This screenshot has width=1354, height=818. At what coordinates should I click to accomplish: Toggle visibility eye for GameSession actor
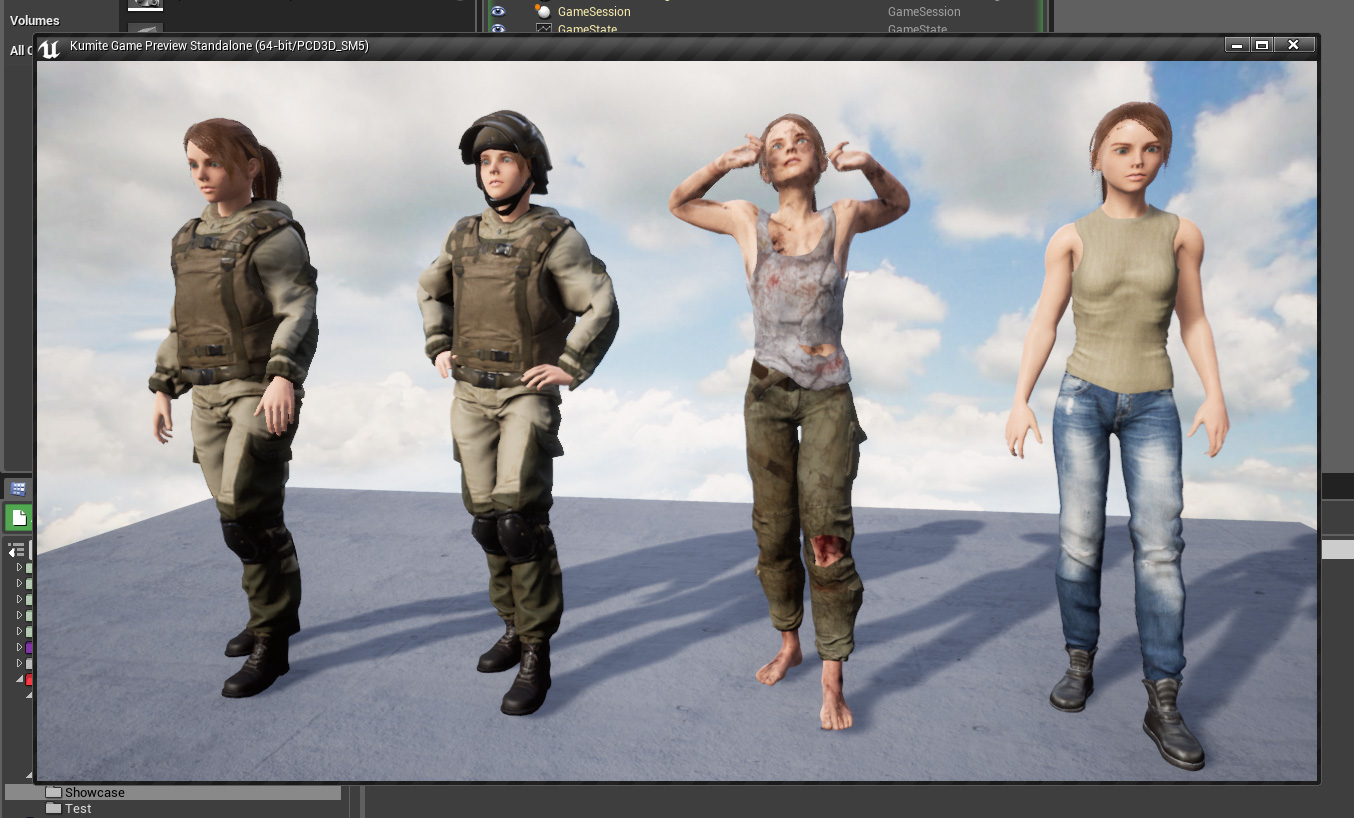point(498,12)
